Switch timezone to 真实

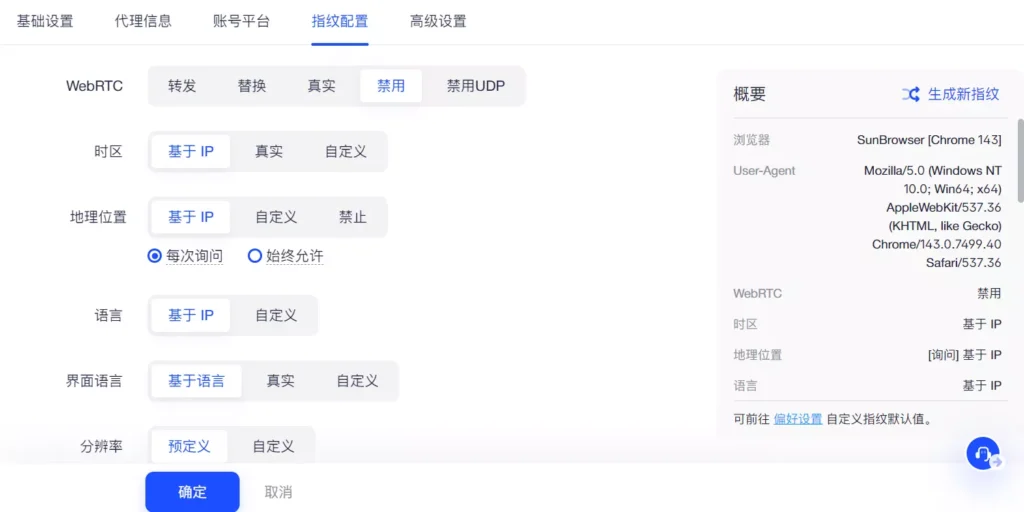point(269,151)
